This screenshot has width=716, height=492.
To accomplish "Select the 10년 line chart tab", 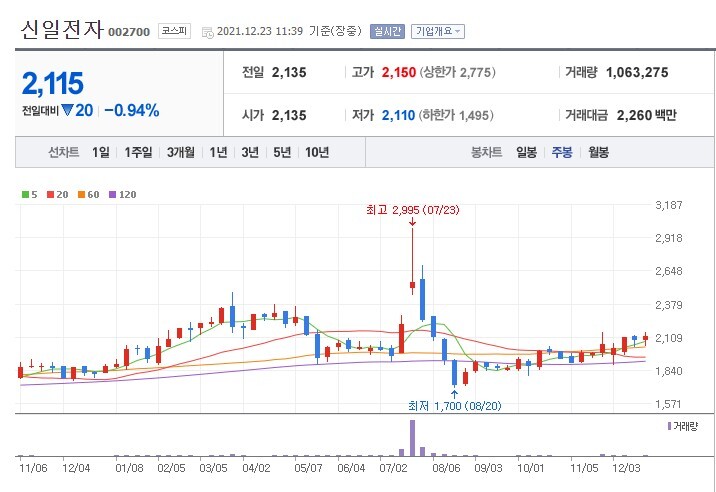I will pos(317,152).
